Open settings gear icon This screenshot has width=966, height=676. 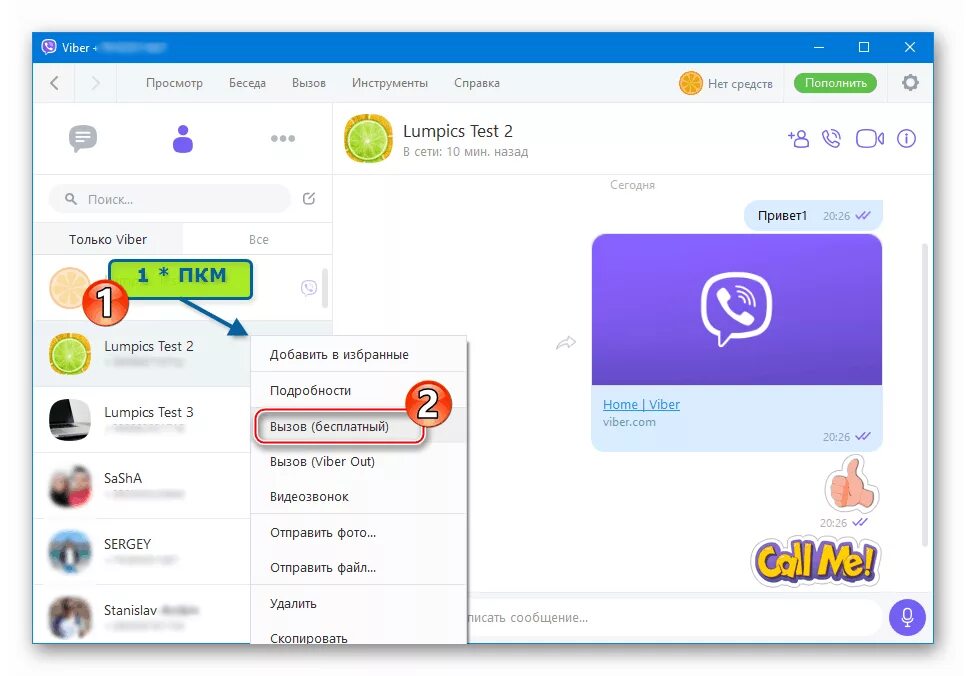(910, 83)
